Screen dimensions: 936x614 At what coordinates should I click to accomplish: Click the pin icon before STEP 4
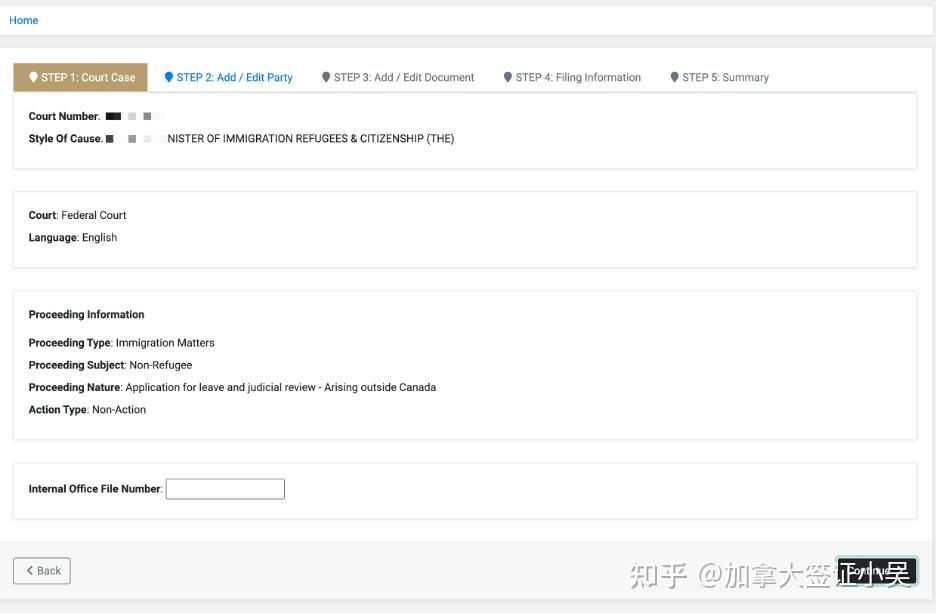[x=508, y=77]
